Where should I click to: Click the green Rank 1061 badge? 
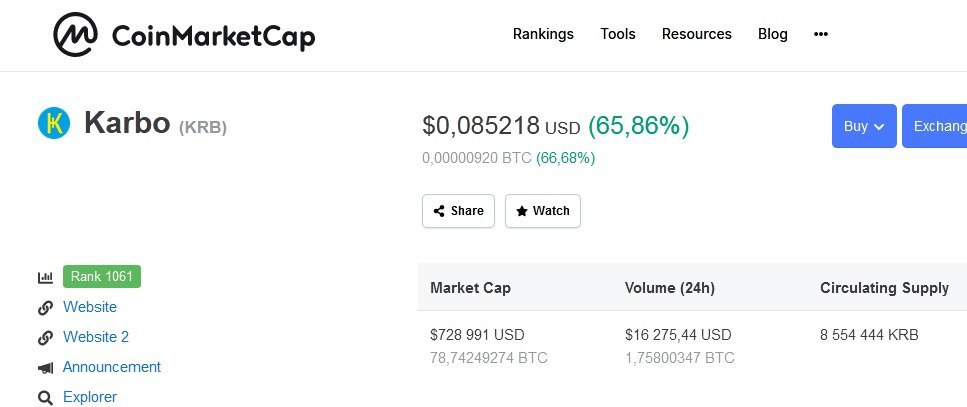[x=102, y=276]
